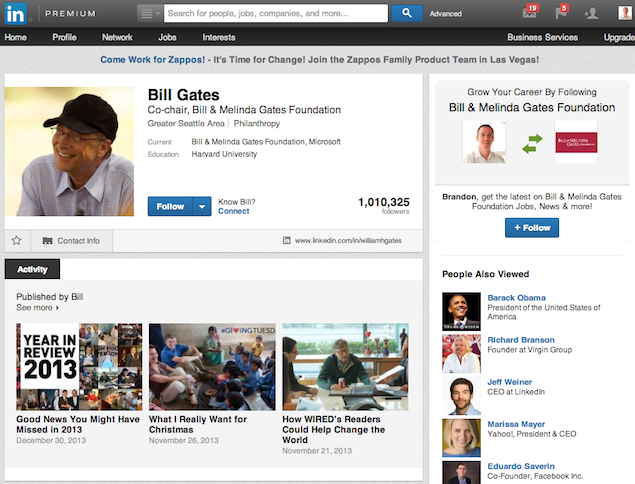This screenshot has height=484, width=635.
Task: Select the Activity tab
Action: tap(32, 269)
